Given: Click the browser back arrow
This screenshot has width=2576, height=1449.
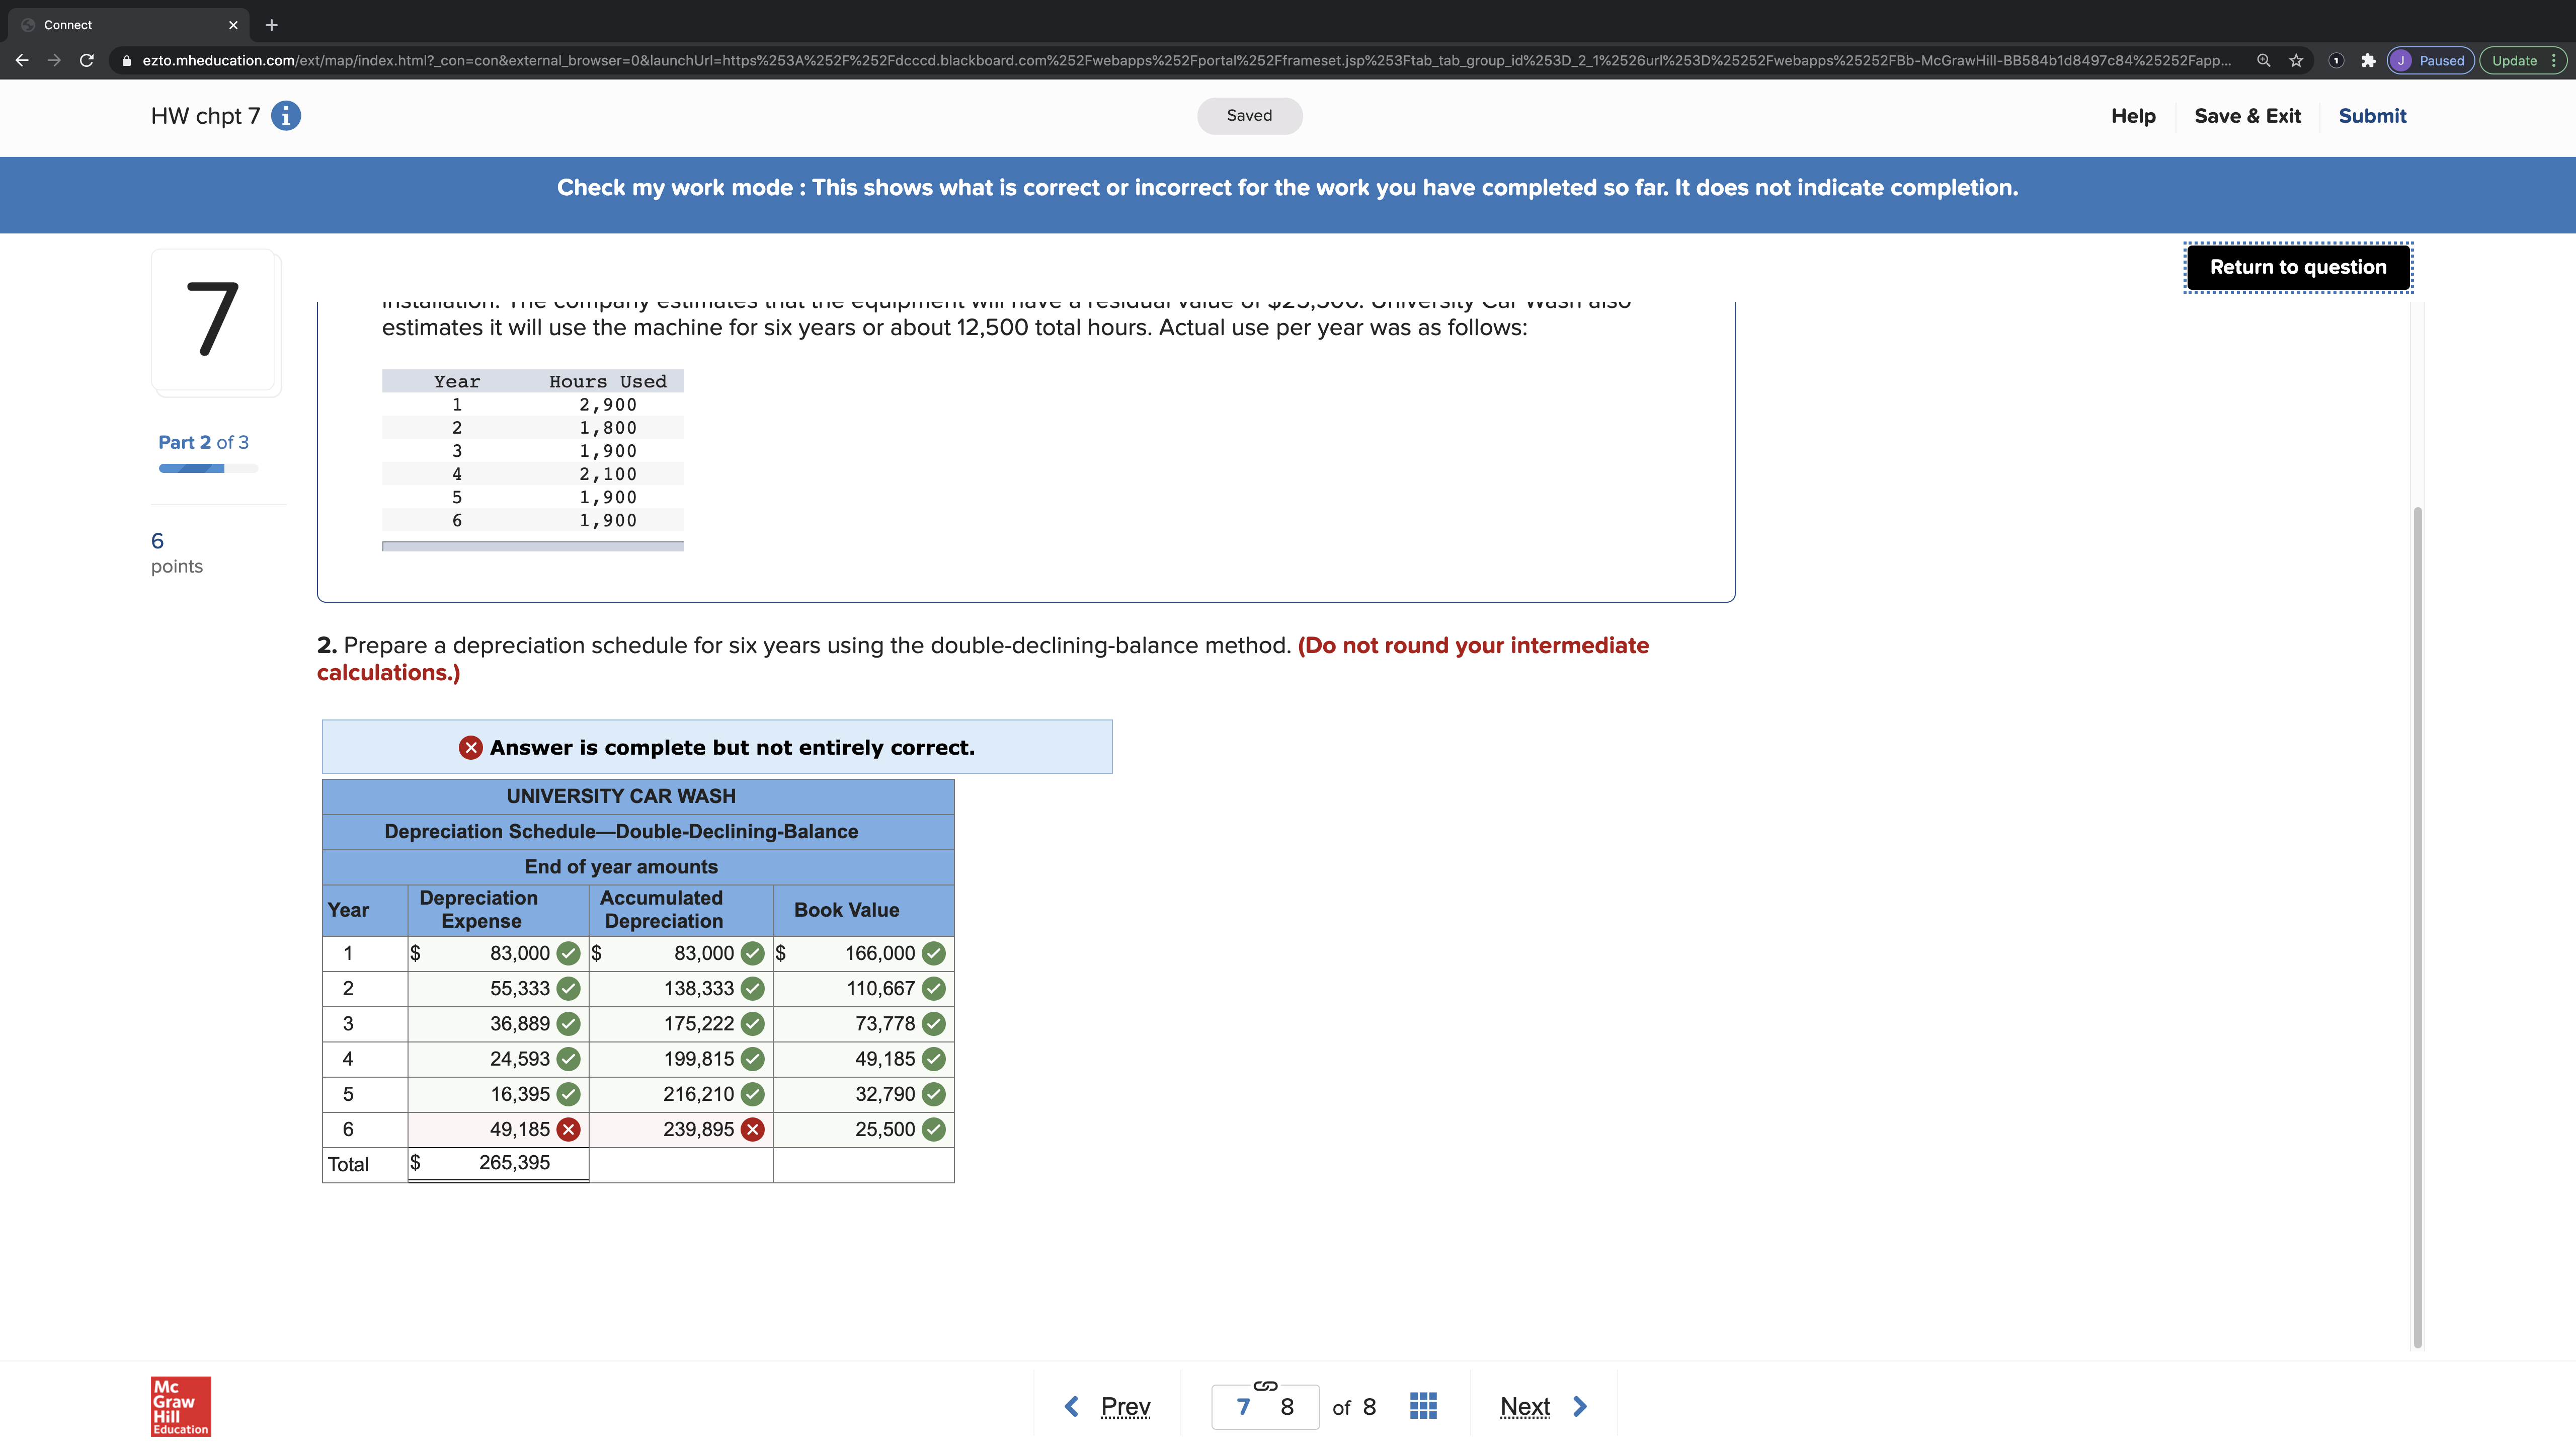Looking at the screenshot, I should 22,60.
